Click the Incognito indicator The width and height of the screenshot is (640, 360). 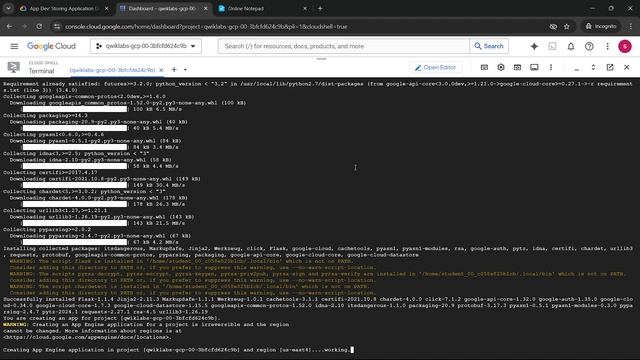click(600, 27)
